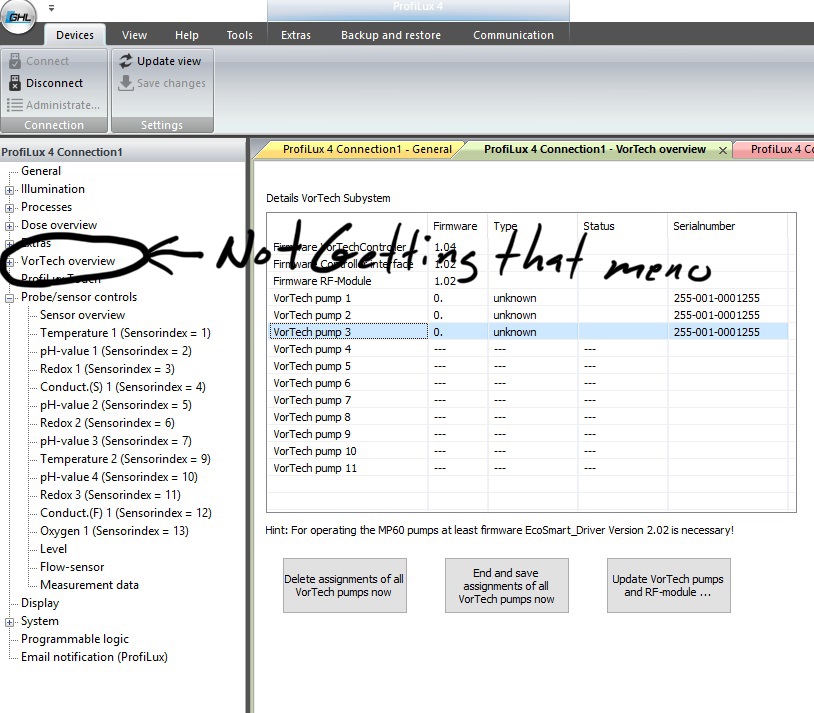Switch to the Devices ribbon tab
Screen dimensions: 814x713
(x=75, y=35)
